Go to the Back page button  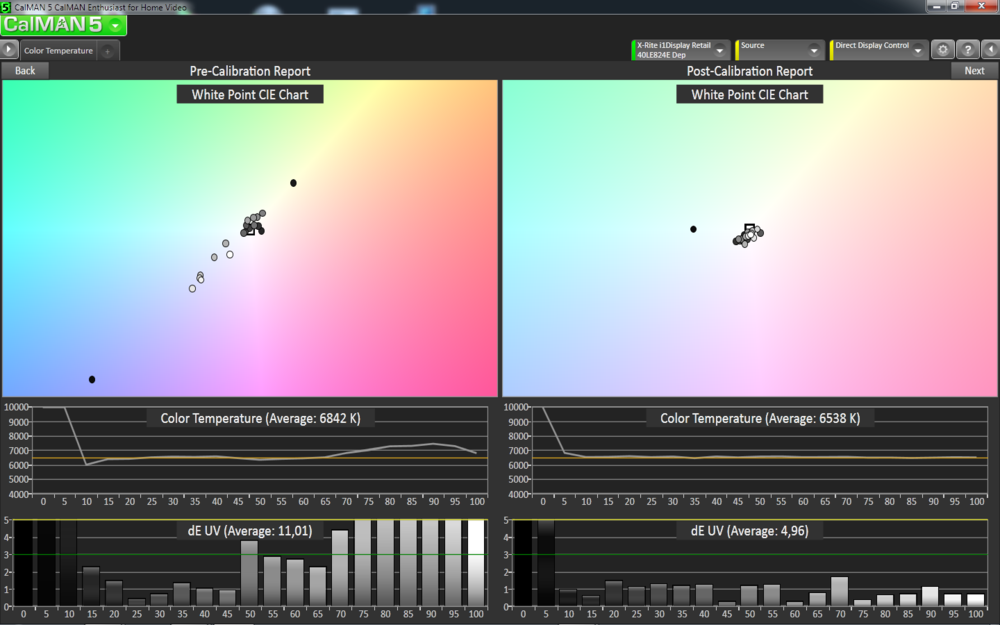[25, 71]
